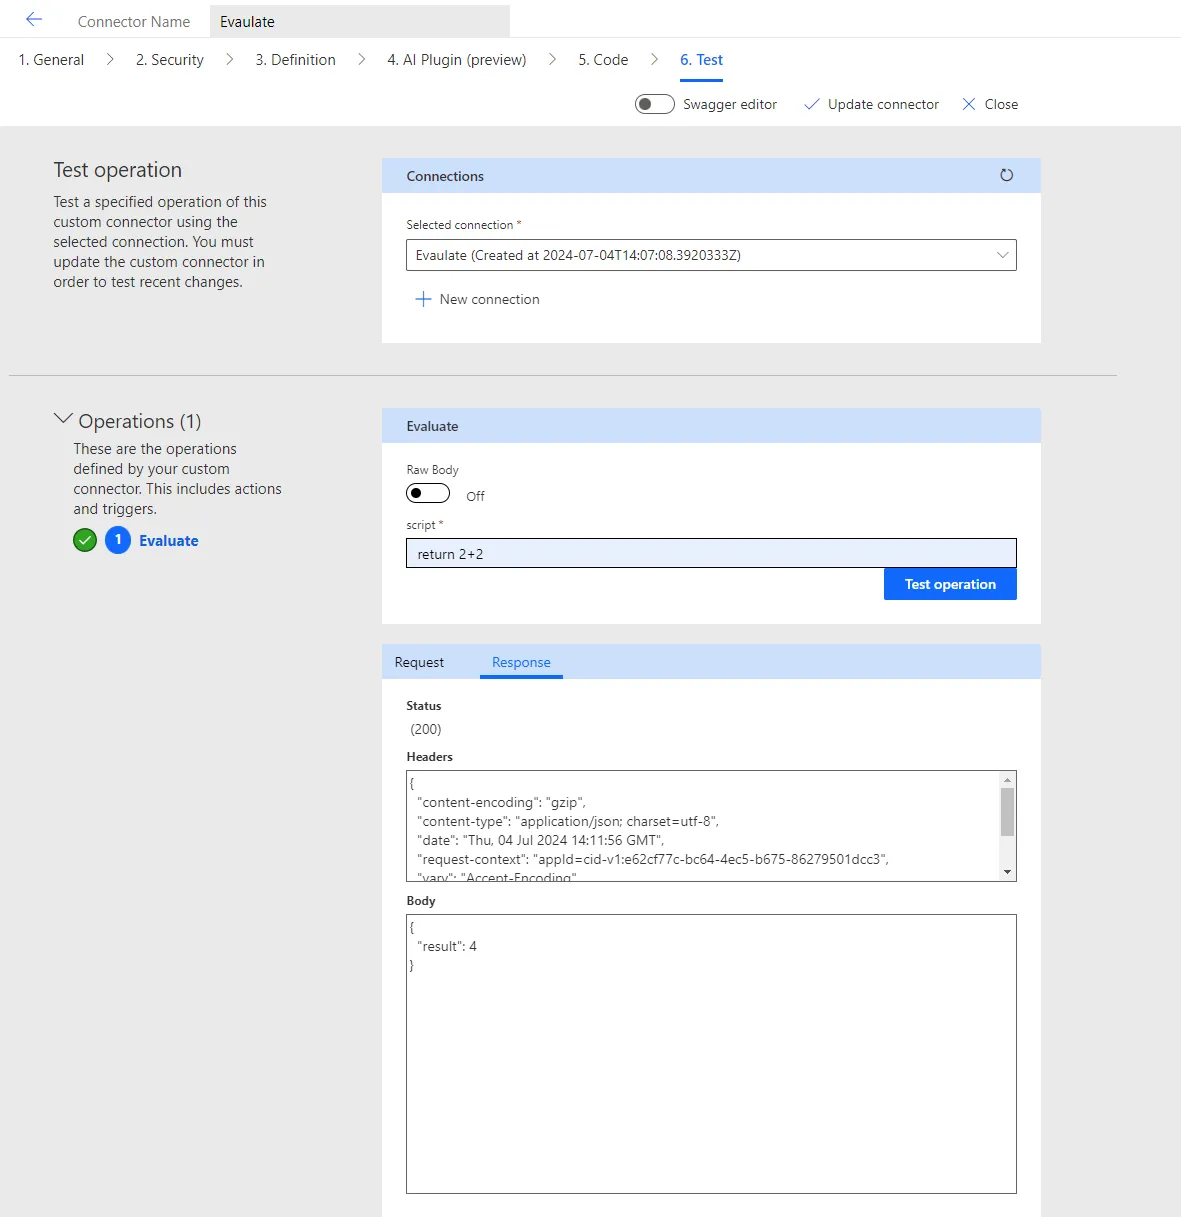Click the Test operation button
Viewport: 1181px width, 1217px height.
click(949, 584)
